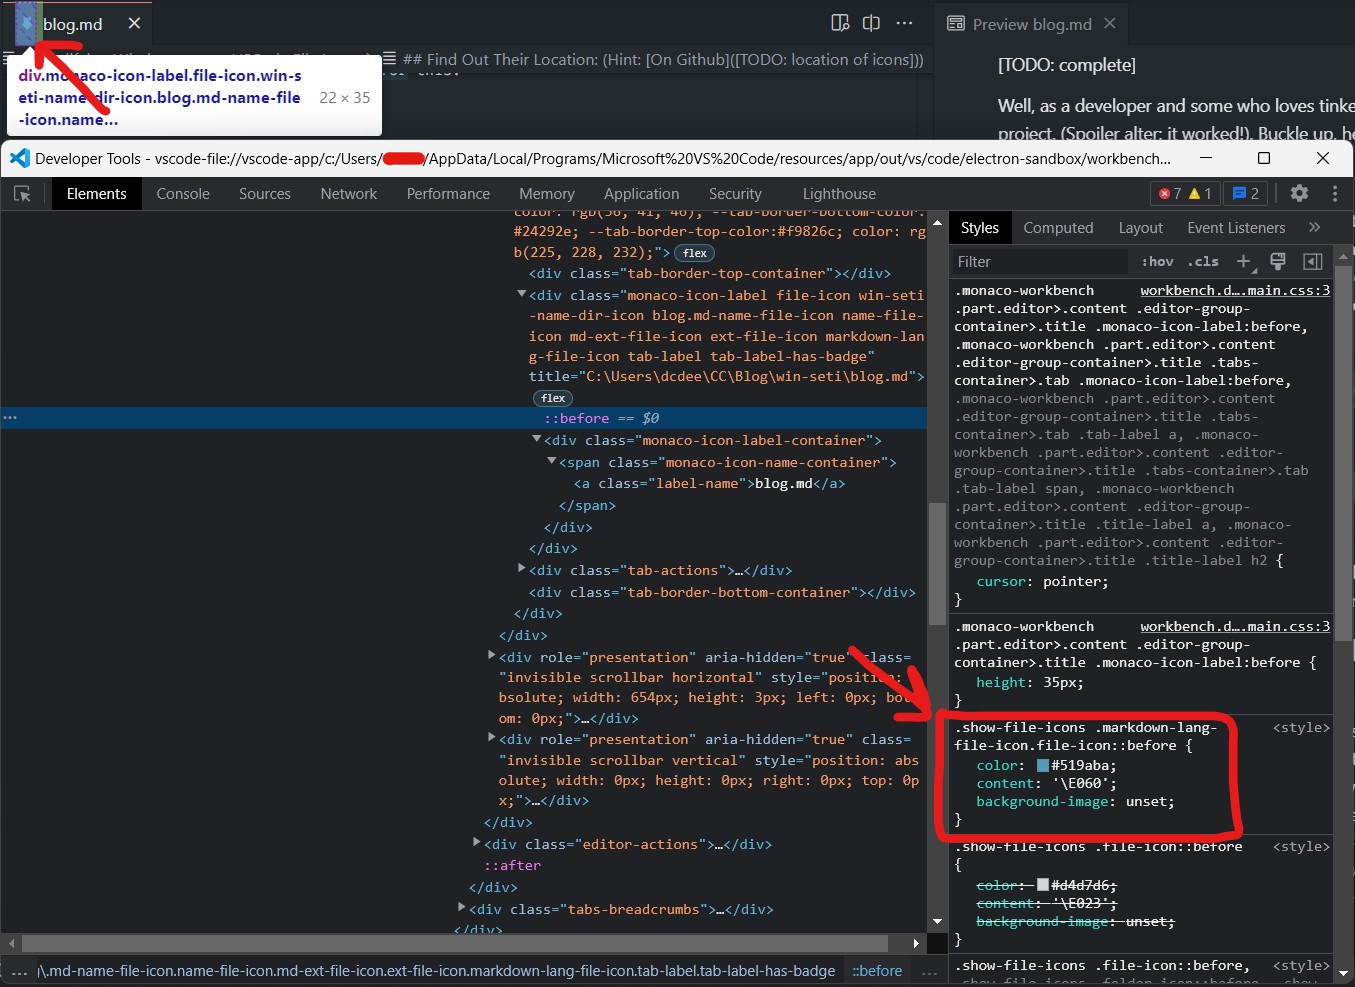
Task: Toggle element classes with .cls
Action: (x=1203, y=261)
